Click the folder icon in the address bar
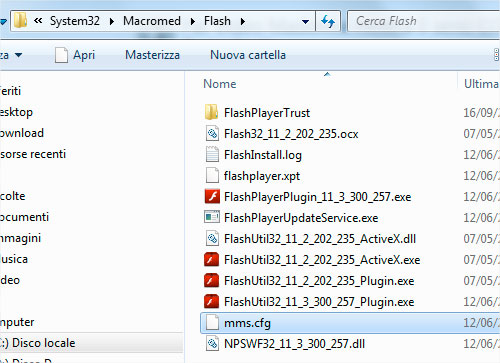Image resolution: width=500 pixels, height=363 pixels. pyautogui.click(x=20, y=21)
